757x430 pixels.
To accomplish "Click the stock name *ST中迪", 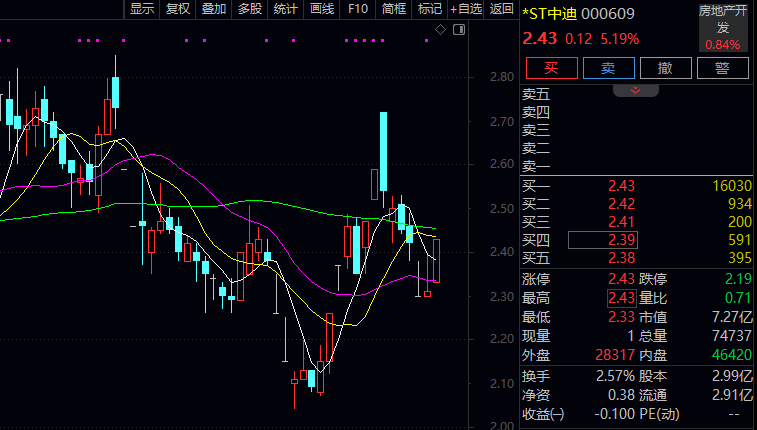I will pos(550,14).
